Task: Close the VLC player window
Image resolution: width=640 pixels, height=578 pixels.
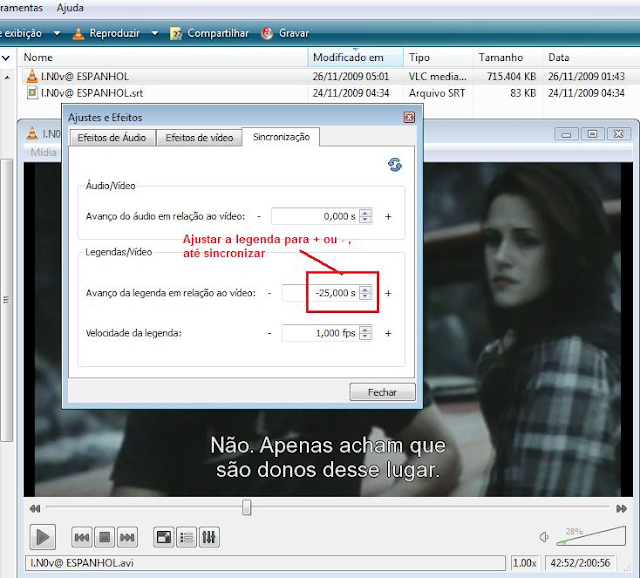Action: pos(619,134)
